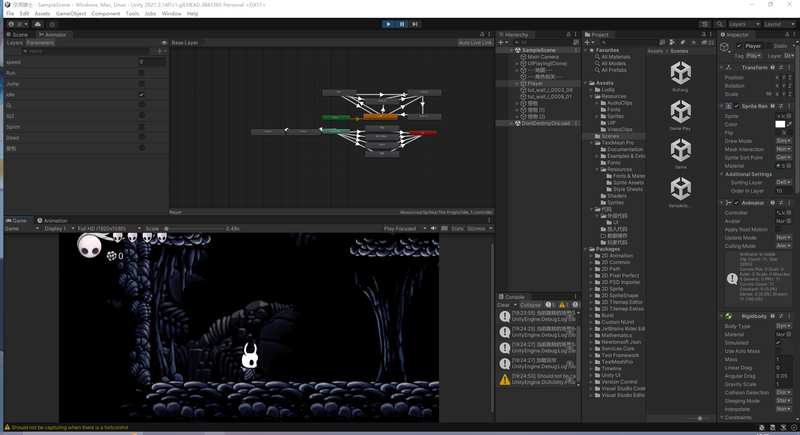The width and height of the screenshot is (800, 435).
Task: Expand DontDestroyOnLoad scene in the Hierarchy
Action: pos(511,123)
